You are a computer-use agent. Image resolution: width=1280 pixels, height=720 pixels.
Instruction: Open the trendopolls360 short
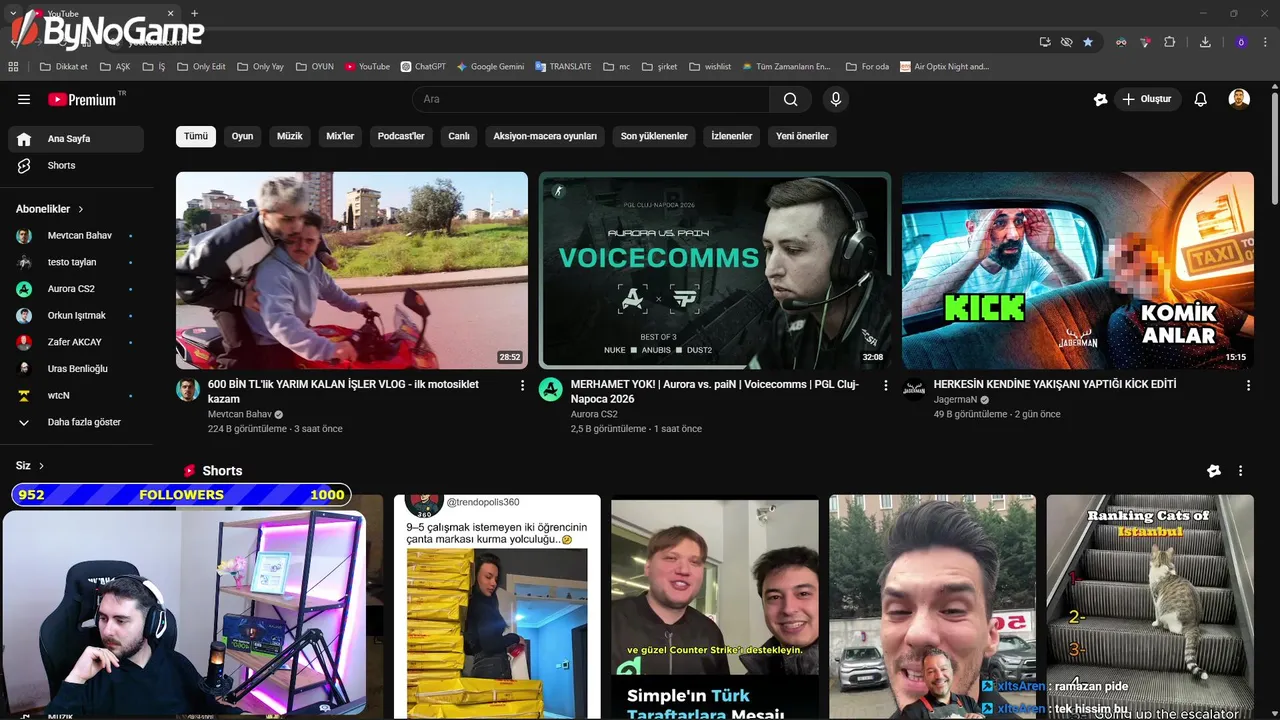pyautogui.click(x=497, y=606)
